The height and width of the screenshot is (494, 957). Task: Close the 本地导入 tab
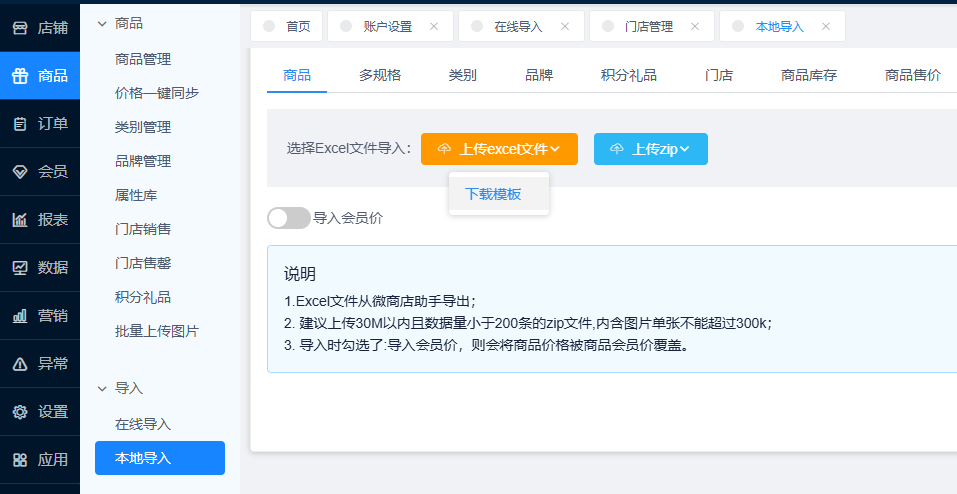click(x=826, y=26)
